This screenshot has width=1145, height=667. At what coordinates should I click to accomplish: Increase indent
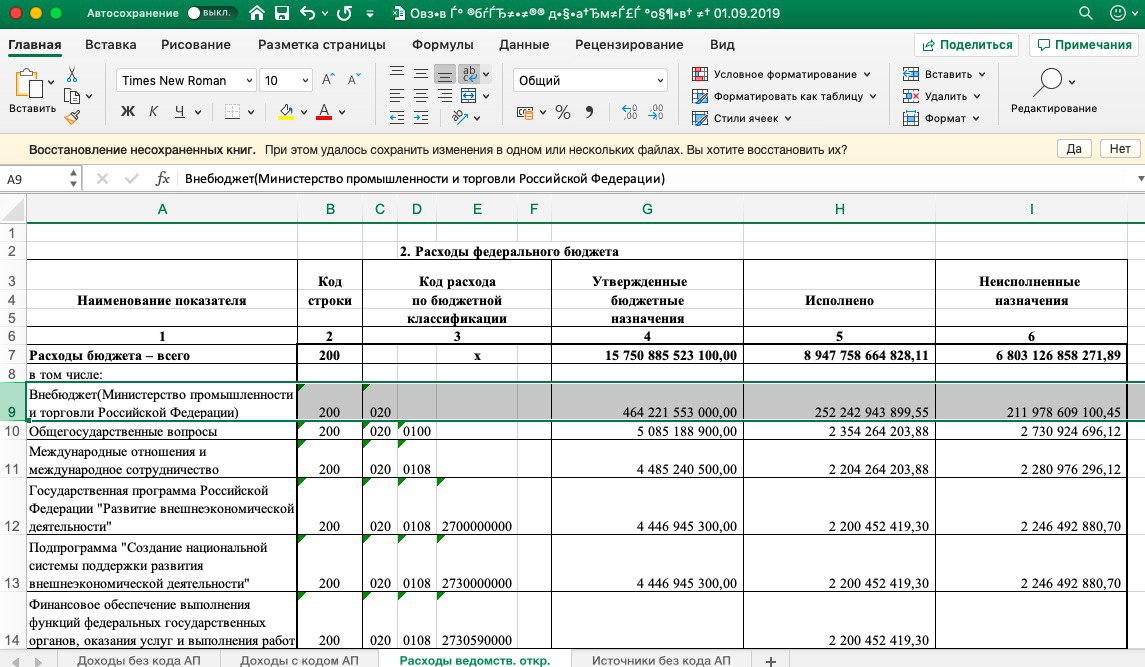pos(421,118)
